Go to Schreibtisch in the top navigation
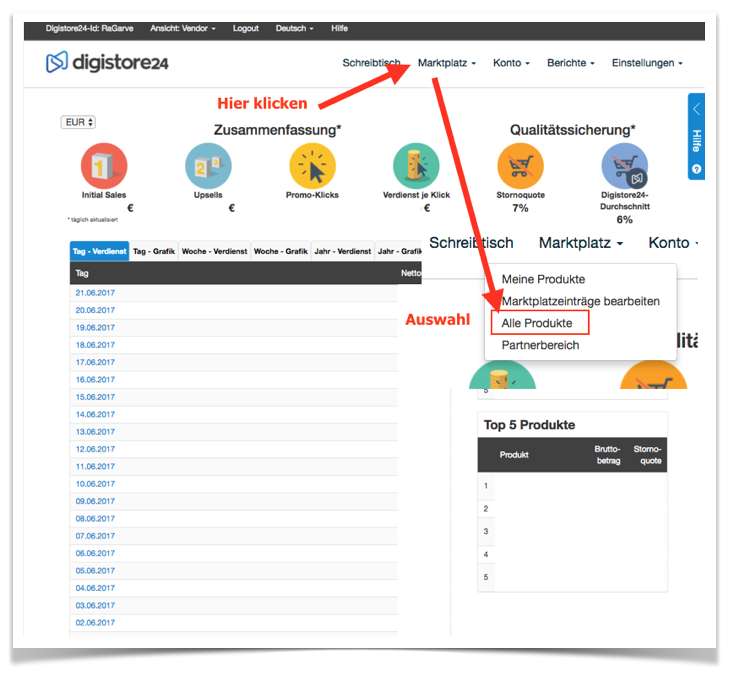 click(x=371, y=63)
